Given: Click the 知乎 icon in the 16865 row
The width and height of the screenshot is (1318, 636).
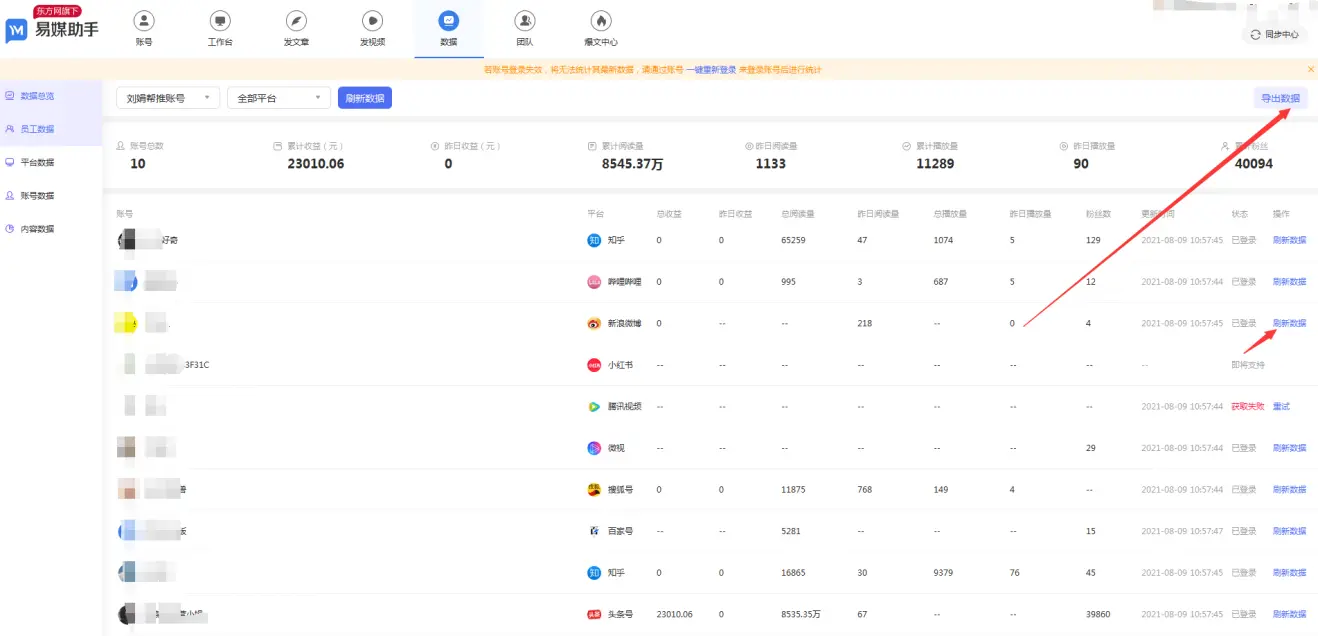Looking at the screenshot, I should [x=594, y=573].
